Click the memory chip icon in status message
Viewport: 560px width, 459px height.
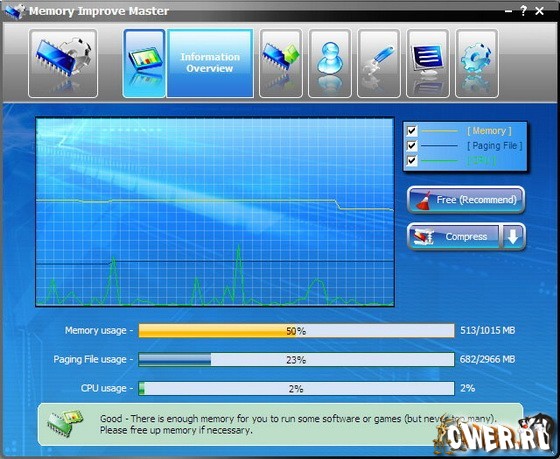coord(65,423)
